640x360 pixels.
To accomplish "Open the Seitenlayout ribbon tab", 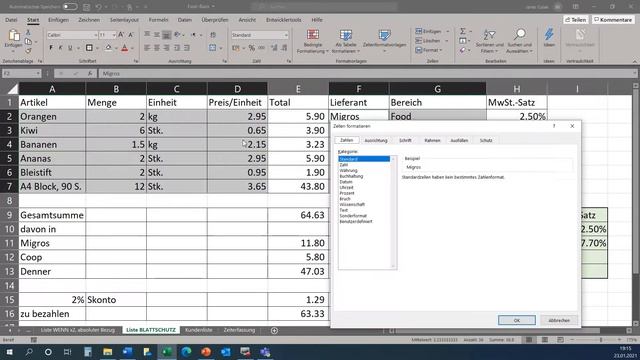I will click(x=124, y=20).
